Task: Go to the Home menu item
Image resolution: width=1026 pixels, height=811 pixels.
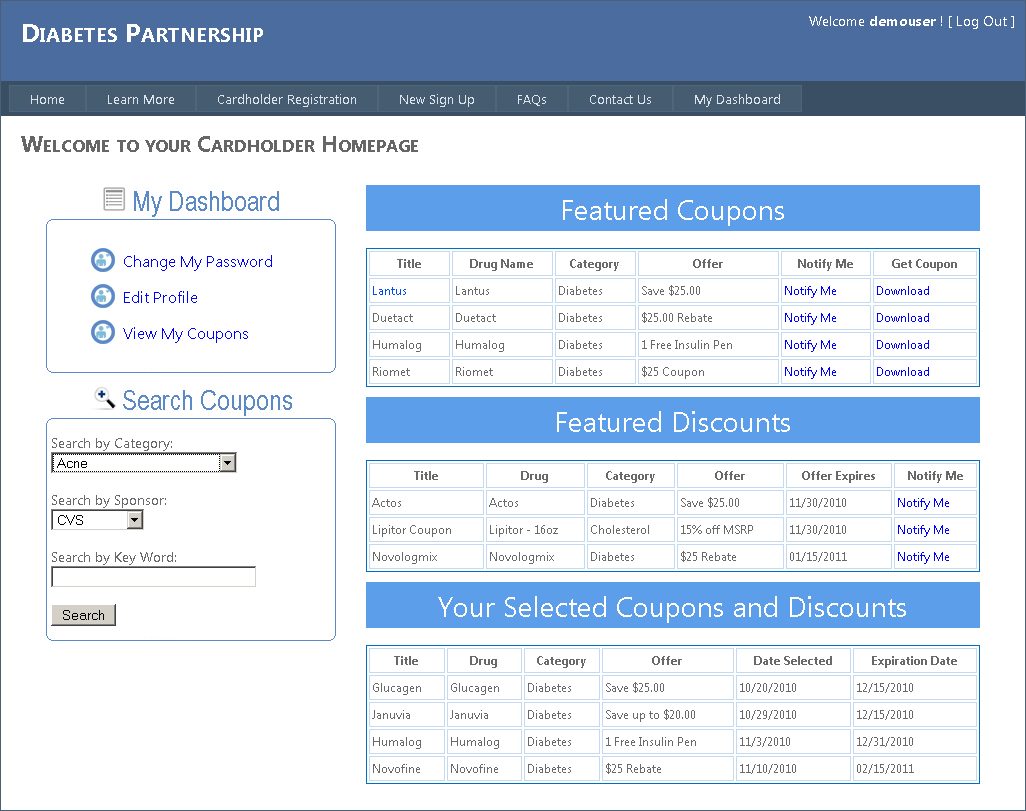Action: tap(47, 99)
